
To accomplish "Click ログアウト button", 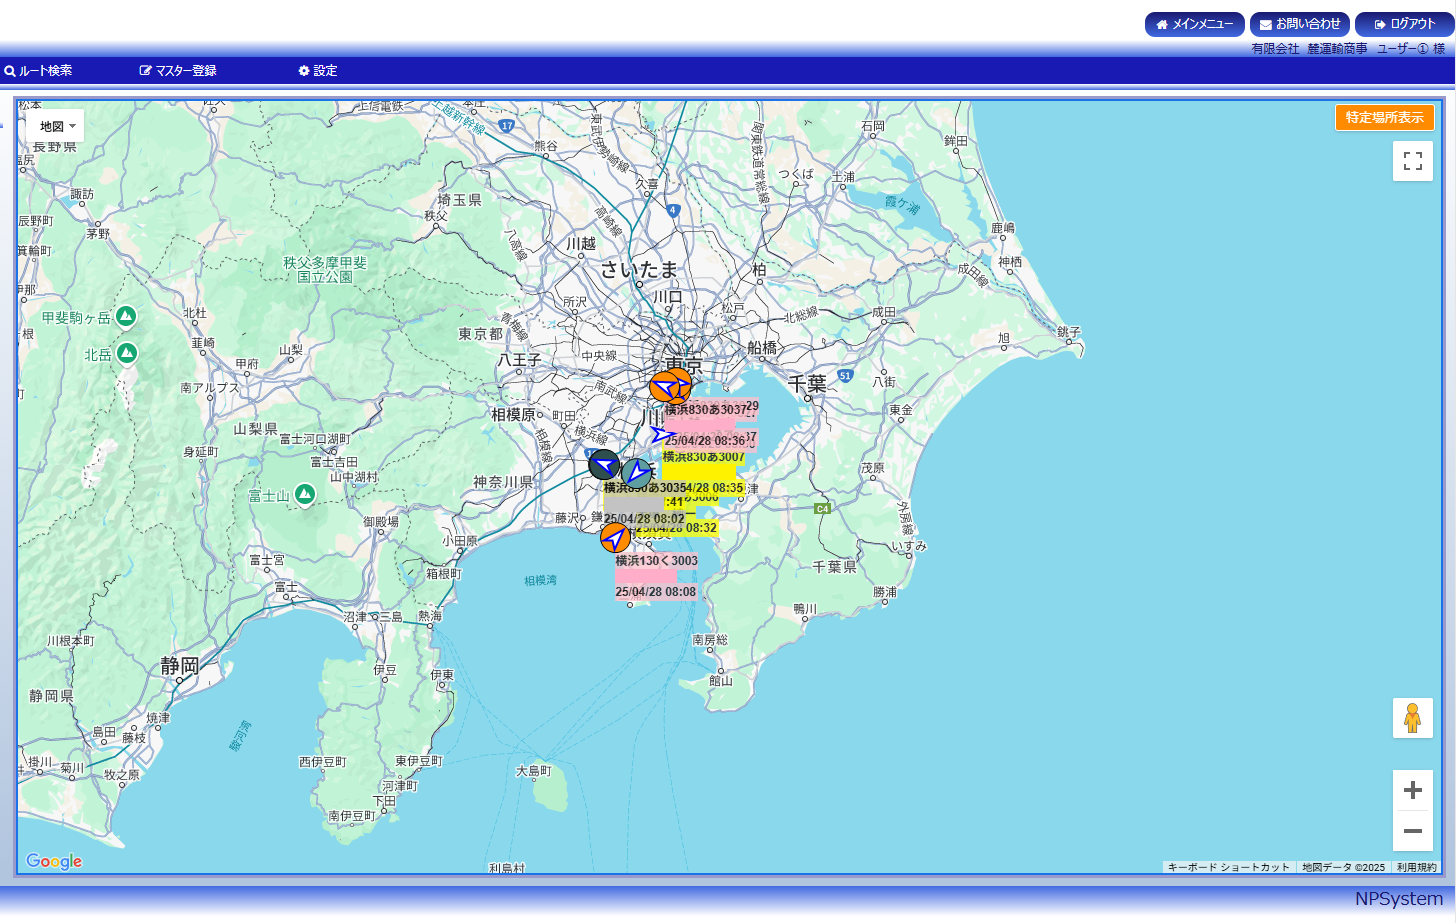I will 1405,24.
